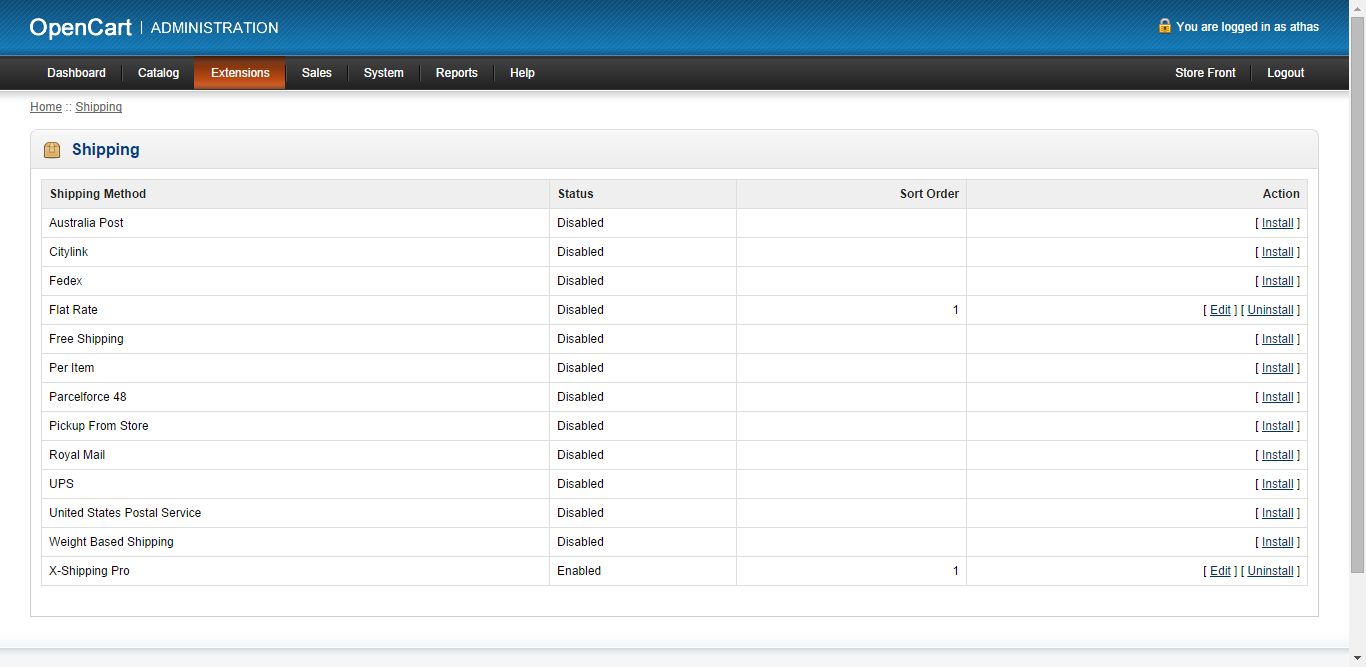Select the Australia Post row name

[86, 223]
